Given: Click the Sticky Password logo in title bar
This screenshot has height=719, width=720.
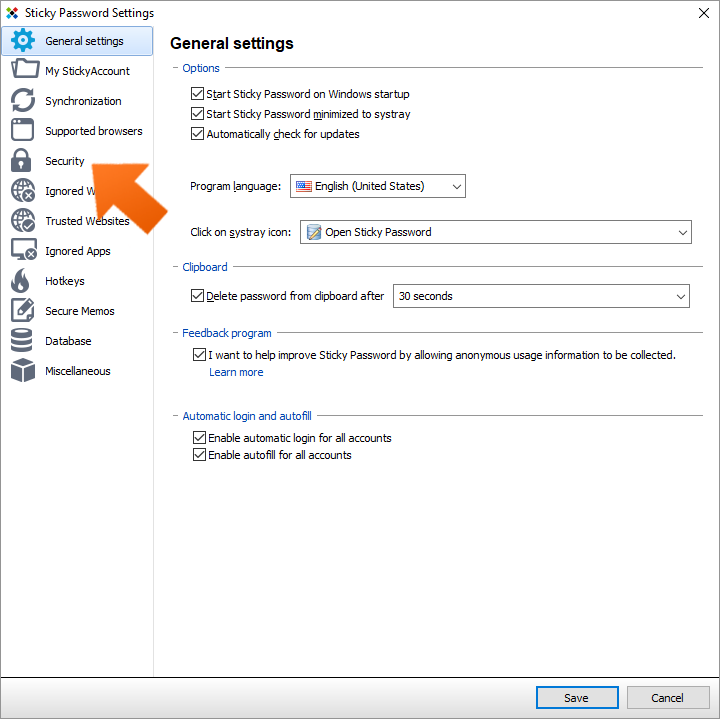Looking at the screenshot, I should (12, 13).
